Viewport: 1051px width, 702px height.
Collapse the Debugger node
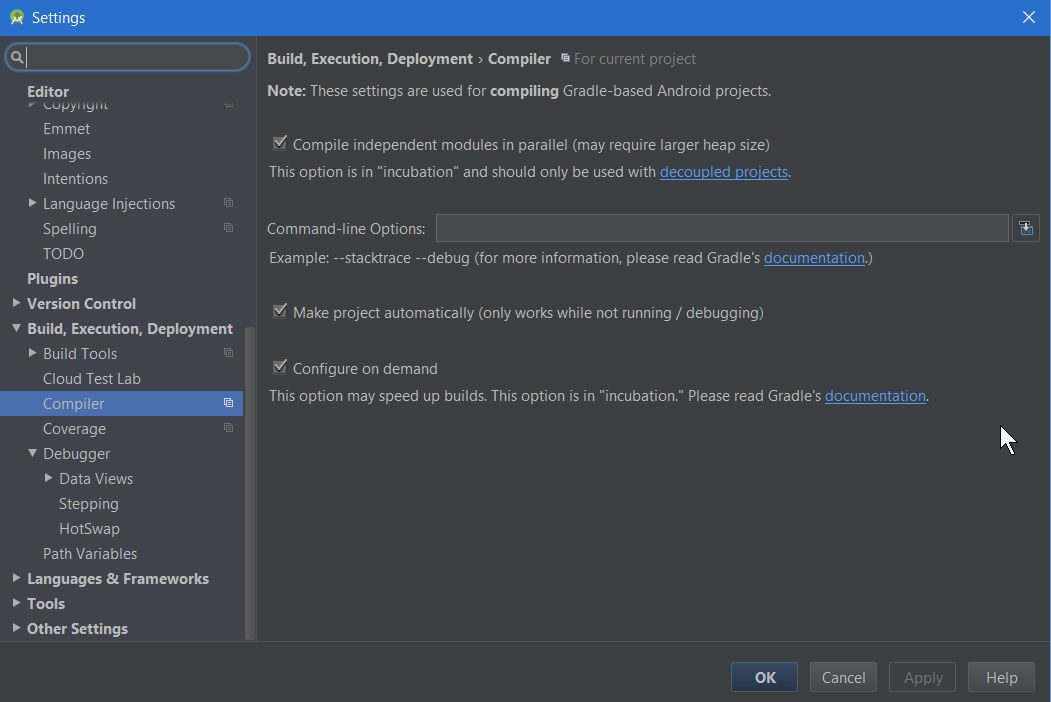pyautogui.click(x=32, y=453)
